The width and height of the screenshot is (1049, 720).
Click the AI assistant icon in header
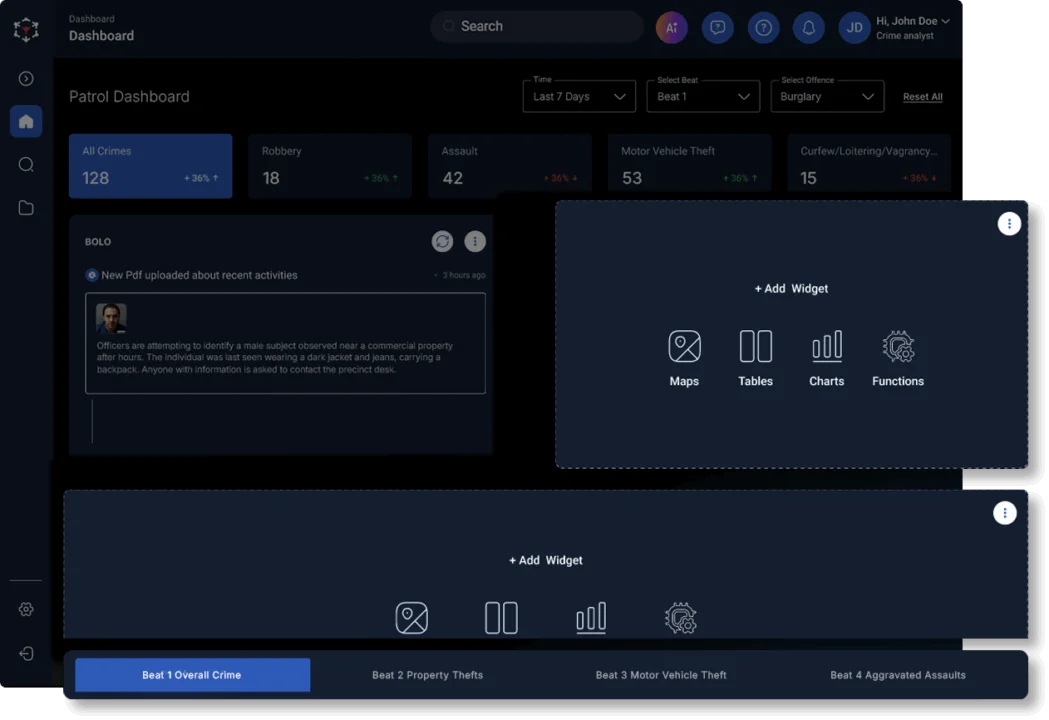pyautogui.click(x=671, y=28)
